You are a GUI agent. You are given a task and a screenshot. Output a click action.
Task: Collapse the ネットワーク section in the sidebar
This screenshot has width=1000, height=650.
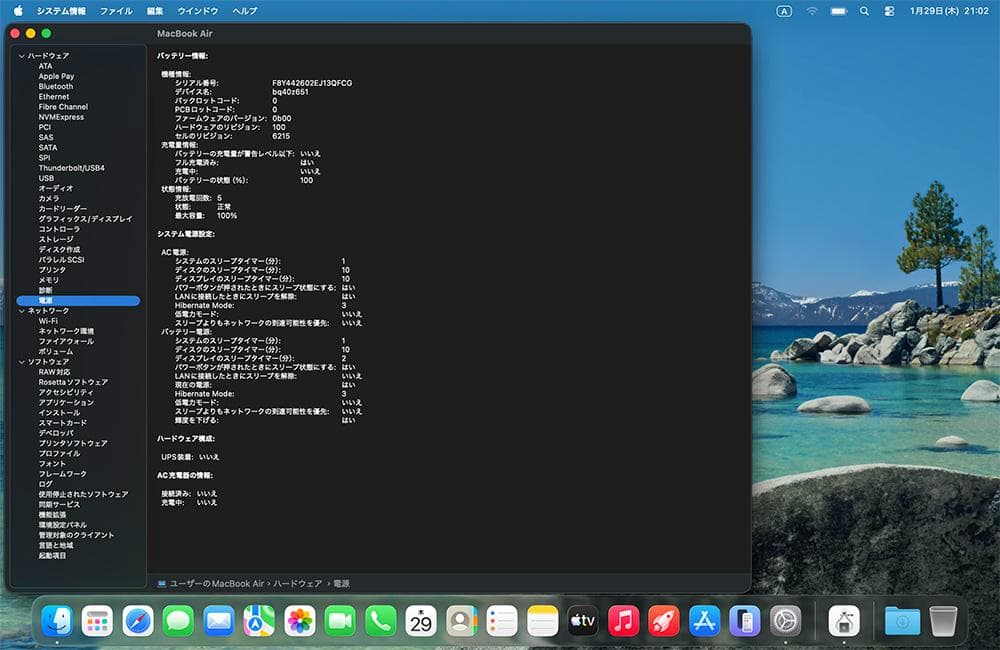[x=22, y=310]
